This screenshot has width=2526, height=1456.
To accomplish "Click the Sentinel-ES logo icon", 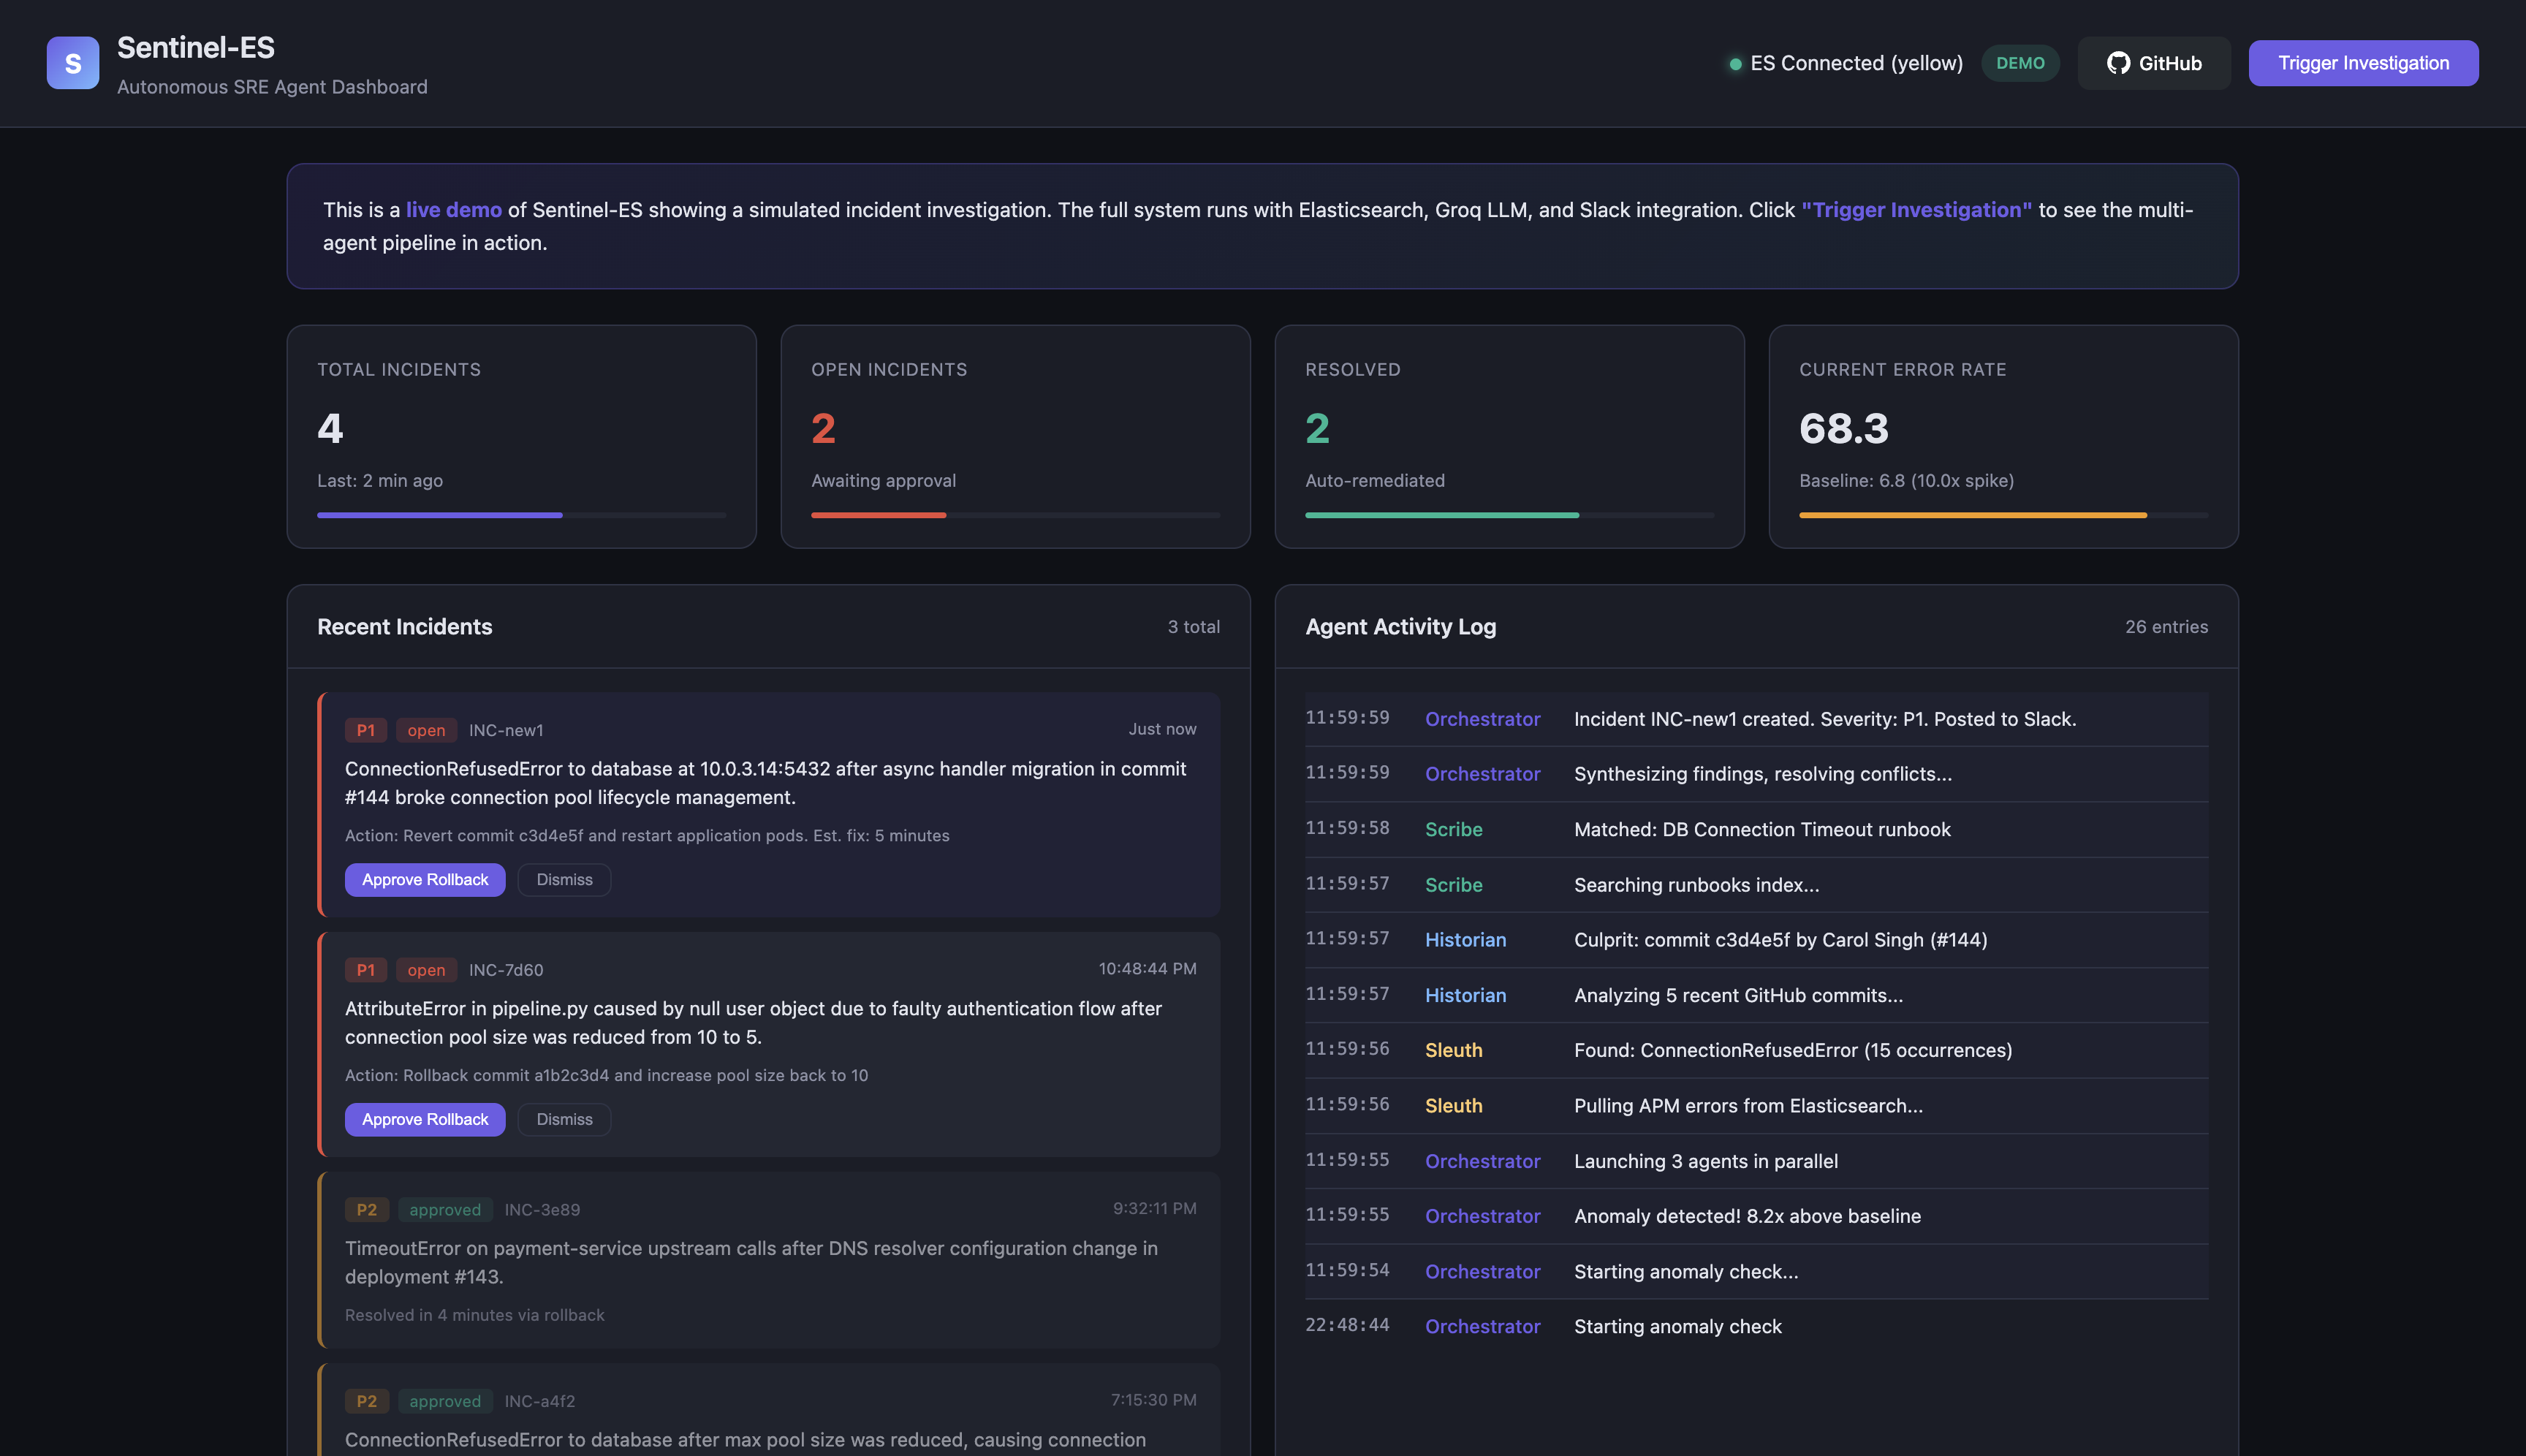I will point(72,63).
